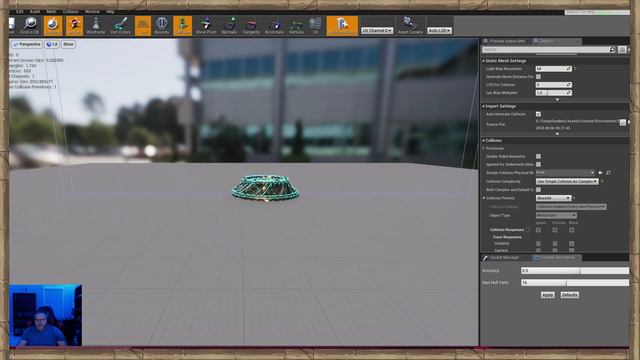Click the Reset Camera icon

click(x=410, y=25)
